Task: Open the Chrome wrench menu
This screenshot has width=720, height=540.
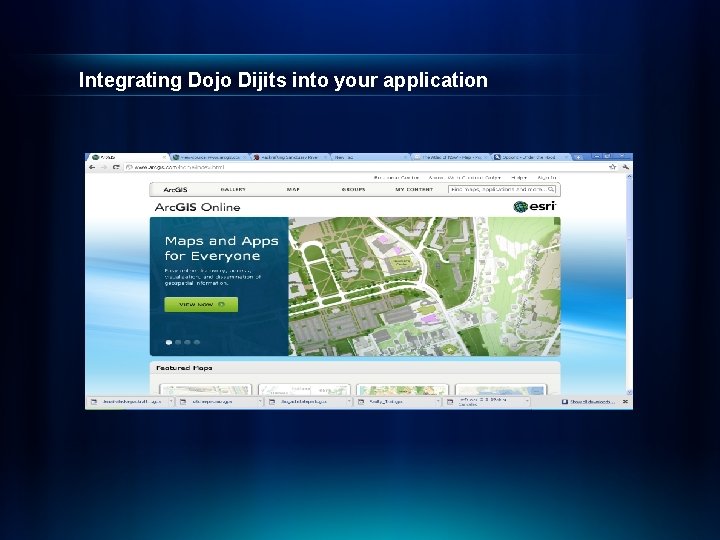Action: point(625,167)
